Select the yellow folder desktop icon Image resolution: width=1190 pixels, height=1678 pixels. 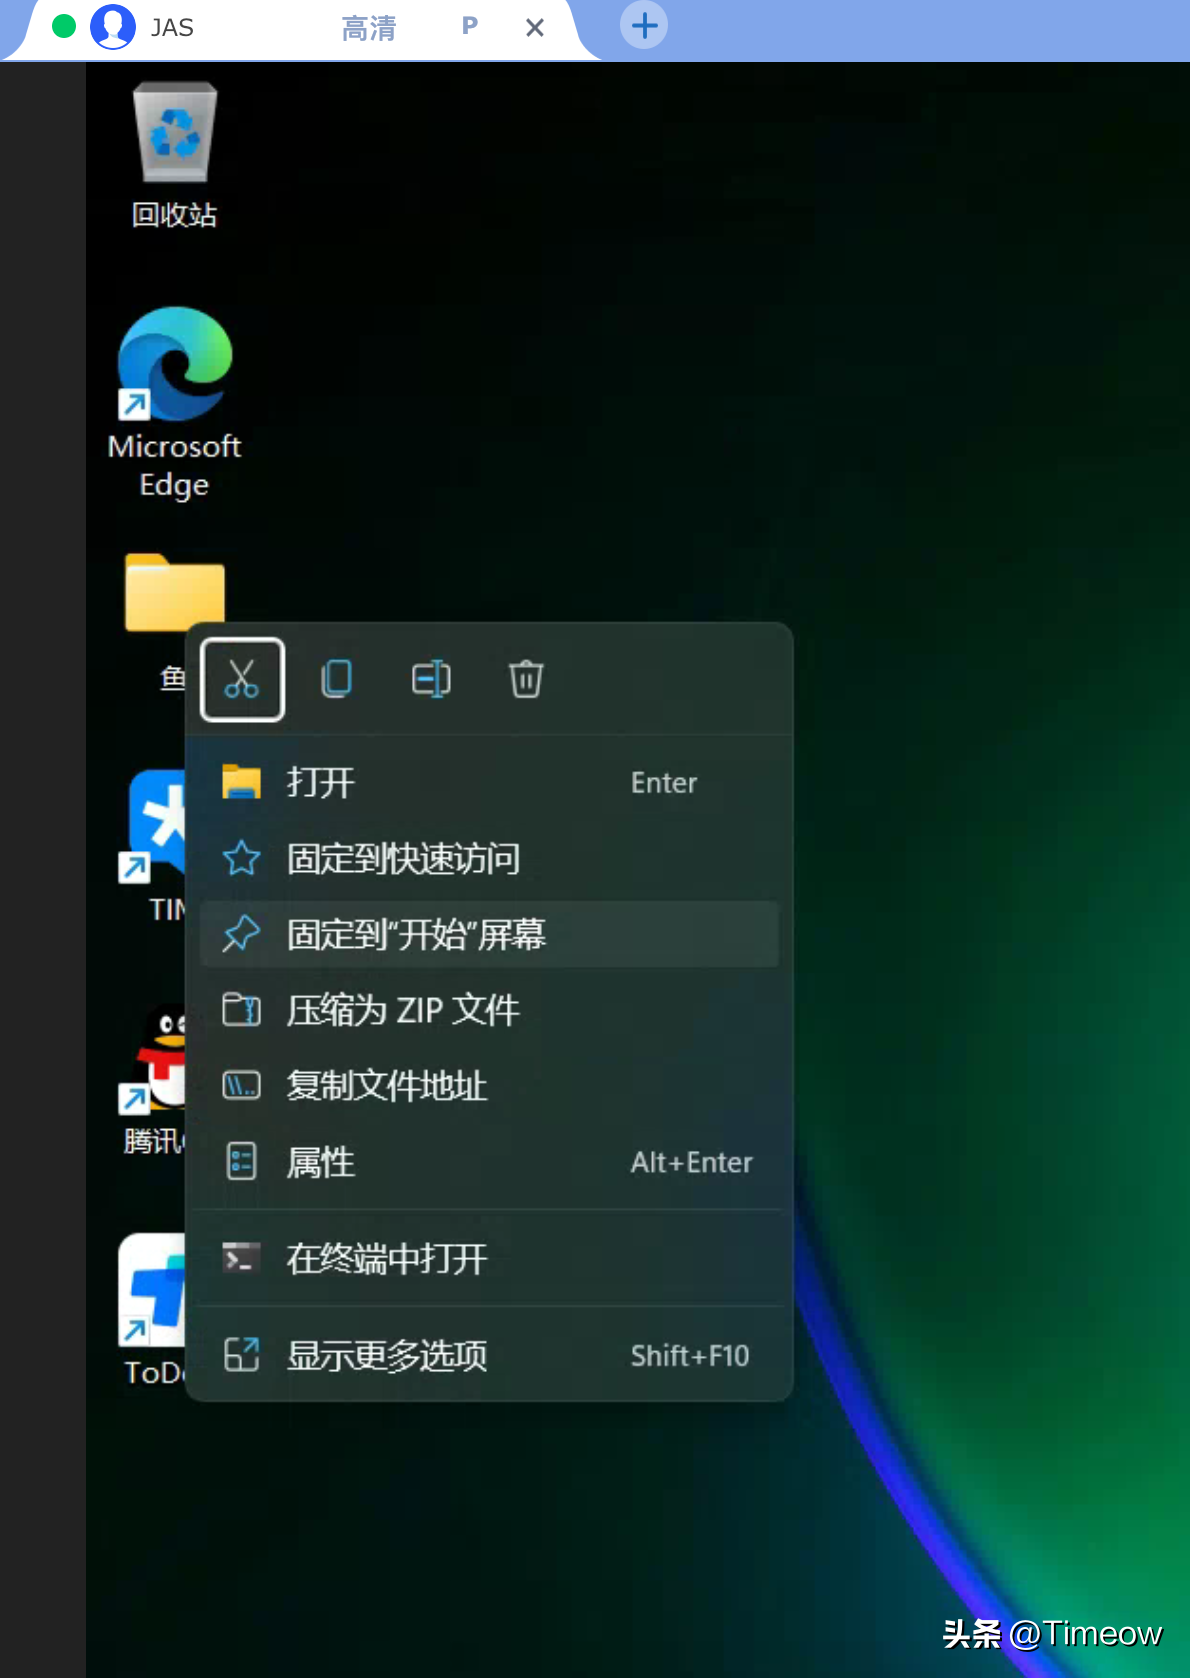[175, 593]
